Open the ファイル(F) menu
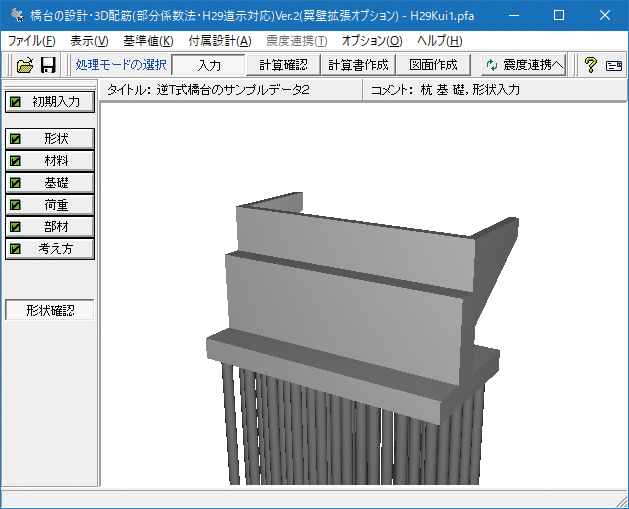The image size is (629, 509). point(32,41)
